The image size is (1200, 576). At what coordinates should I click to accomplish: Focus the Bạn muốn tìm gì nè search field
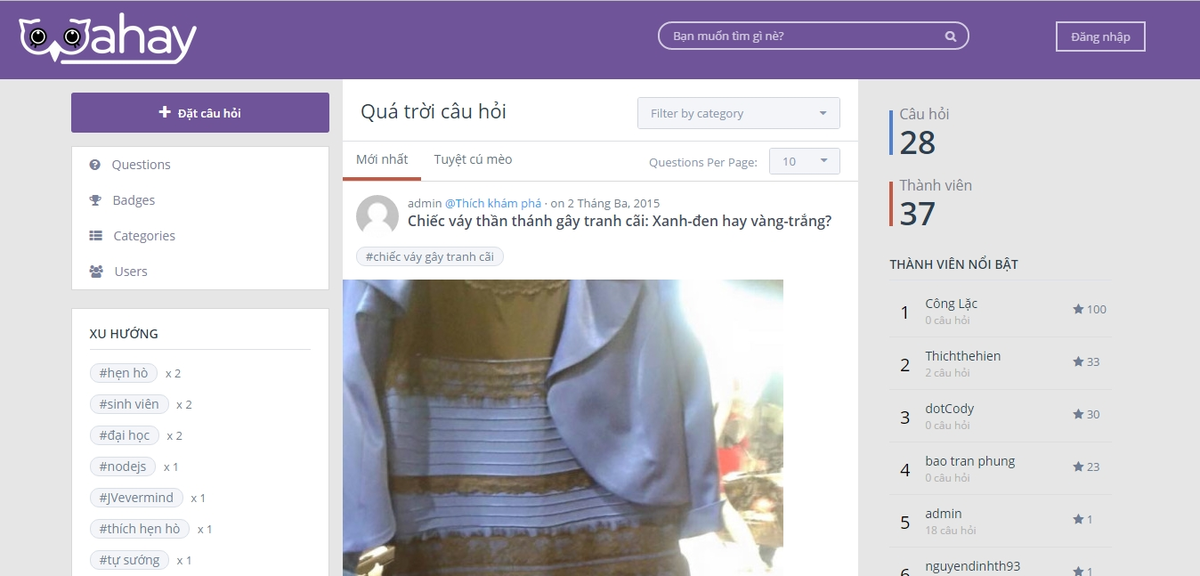(813, 36)
